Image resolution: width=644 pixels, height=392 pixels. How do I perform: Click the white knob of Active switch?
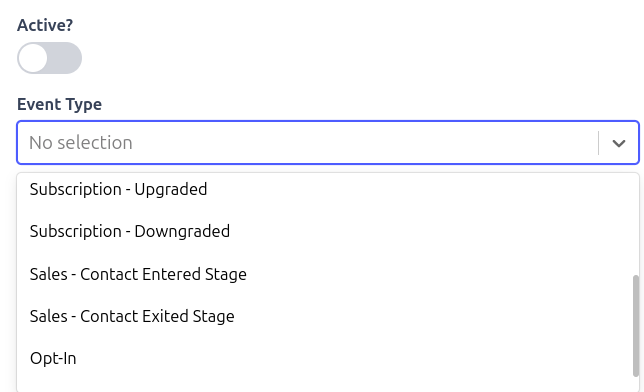(33, 58)
